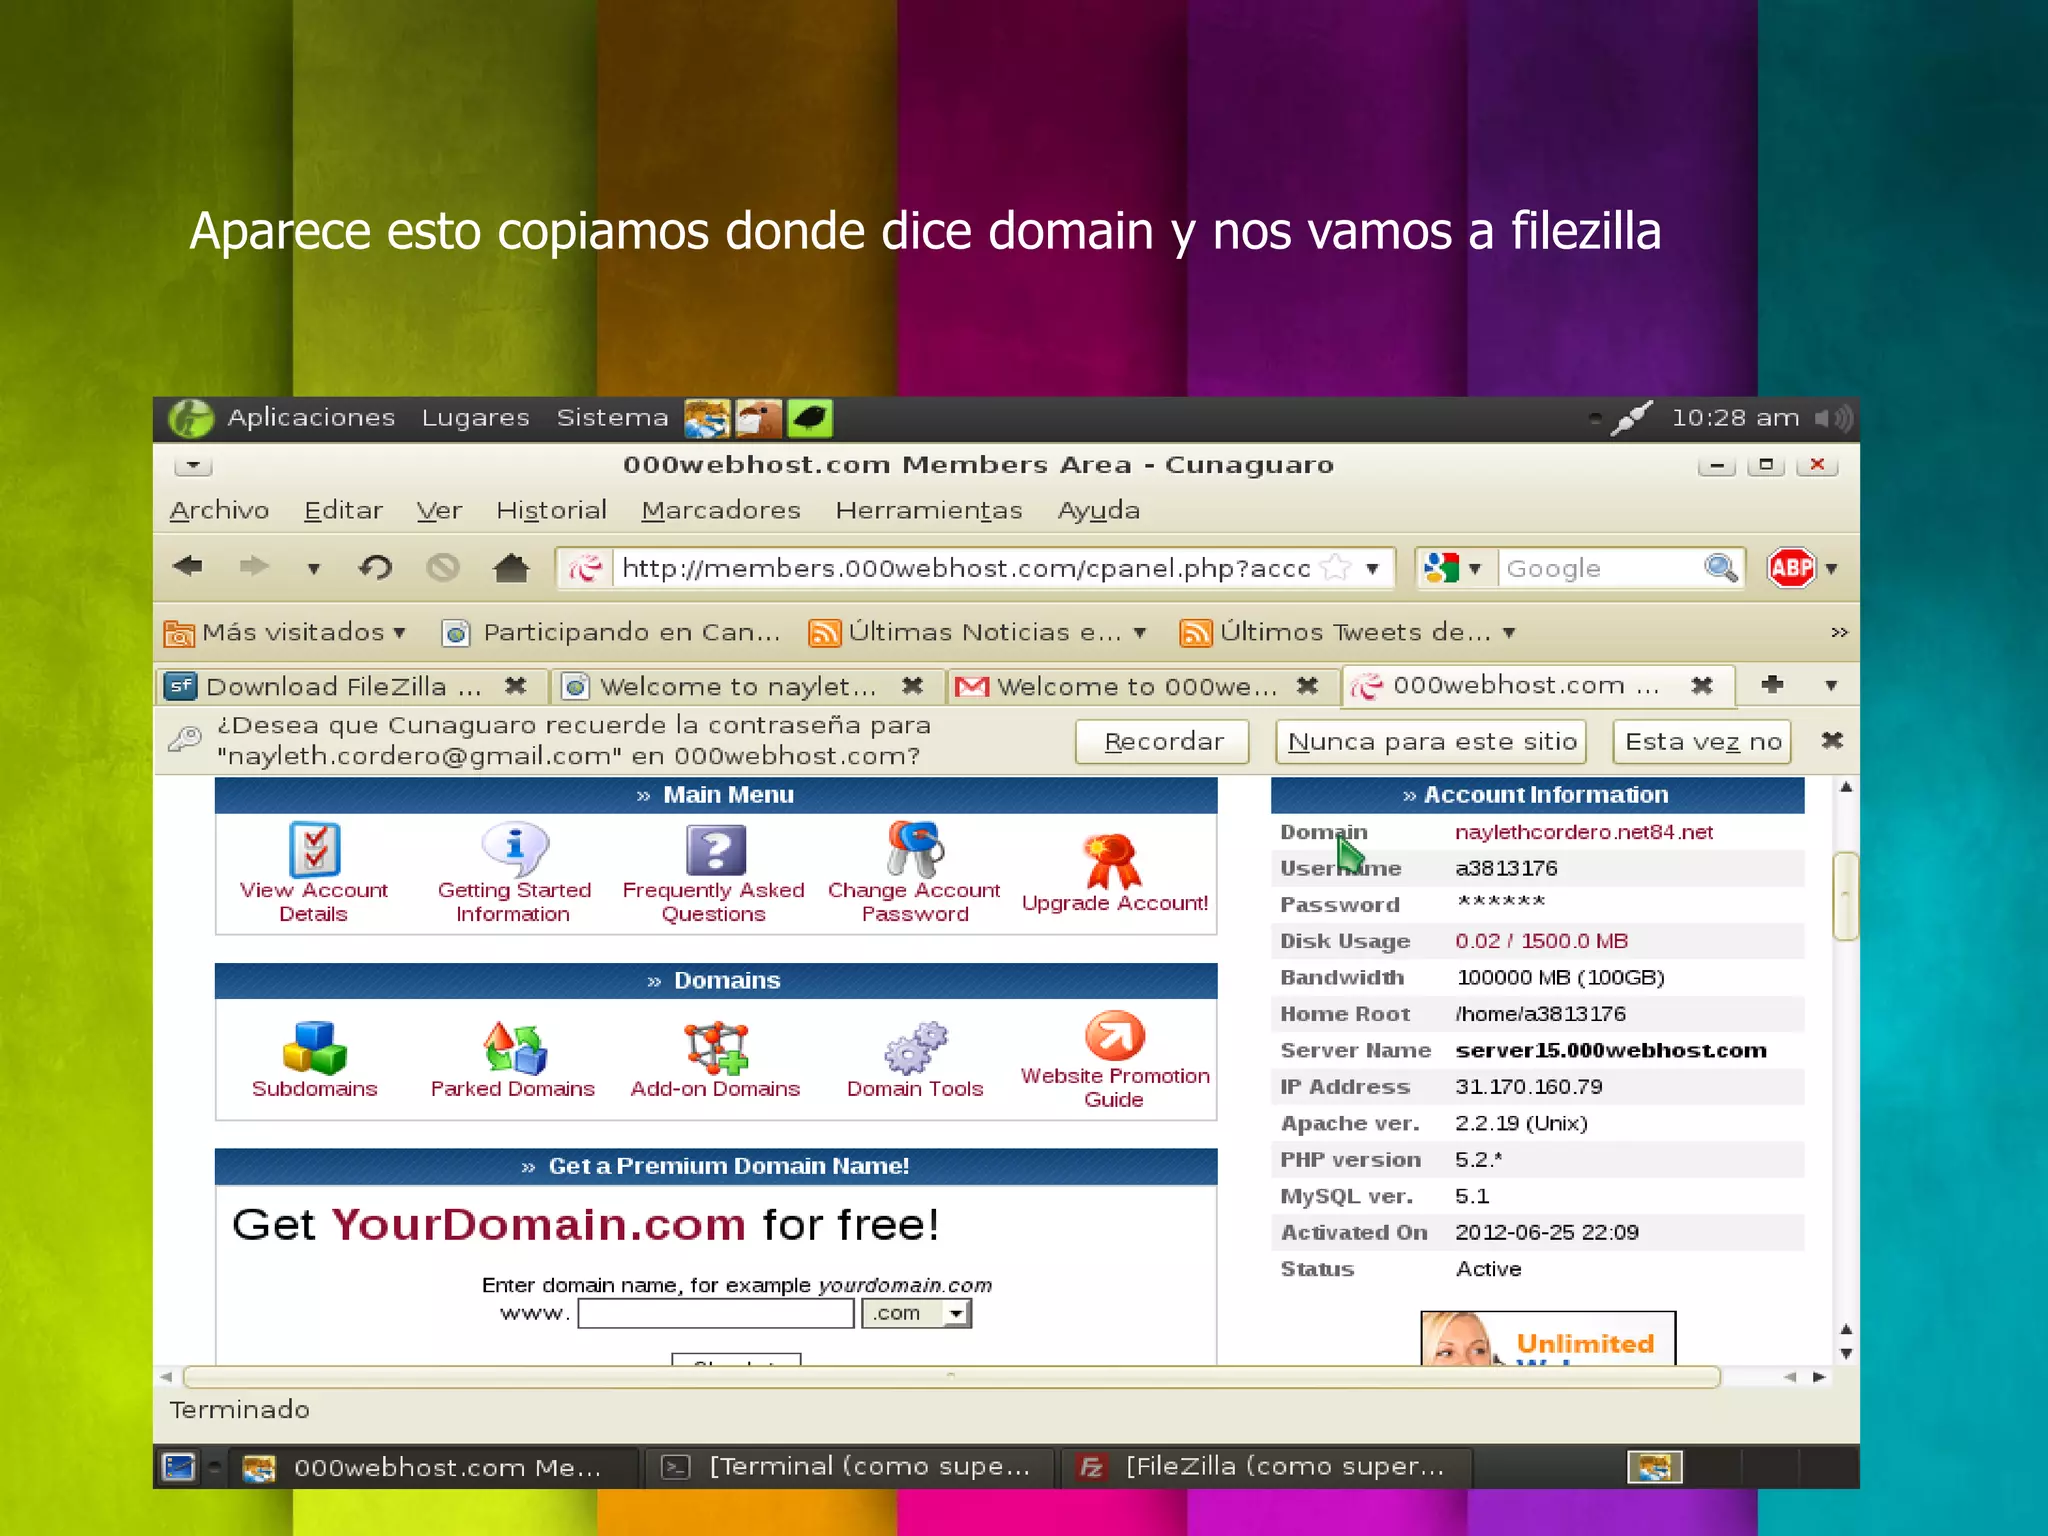The width and height of the screenshot is (2048, 1536).
Task: Open the Lugares panel menu
Action: [475, 417]
